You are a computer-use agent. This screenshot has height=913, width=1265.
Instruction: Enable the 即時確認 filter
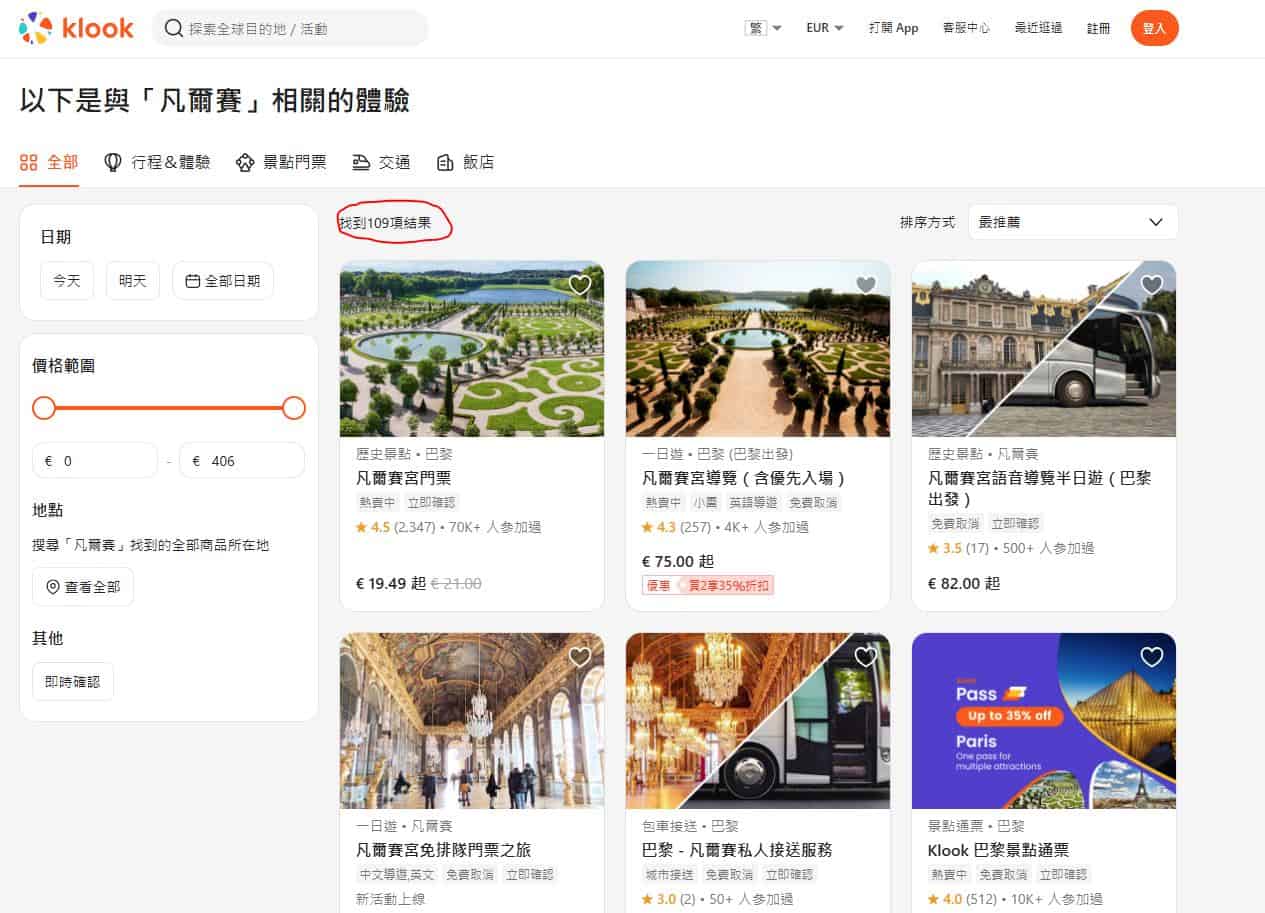73,681
